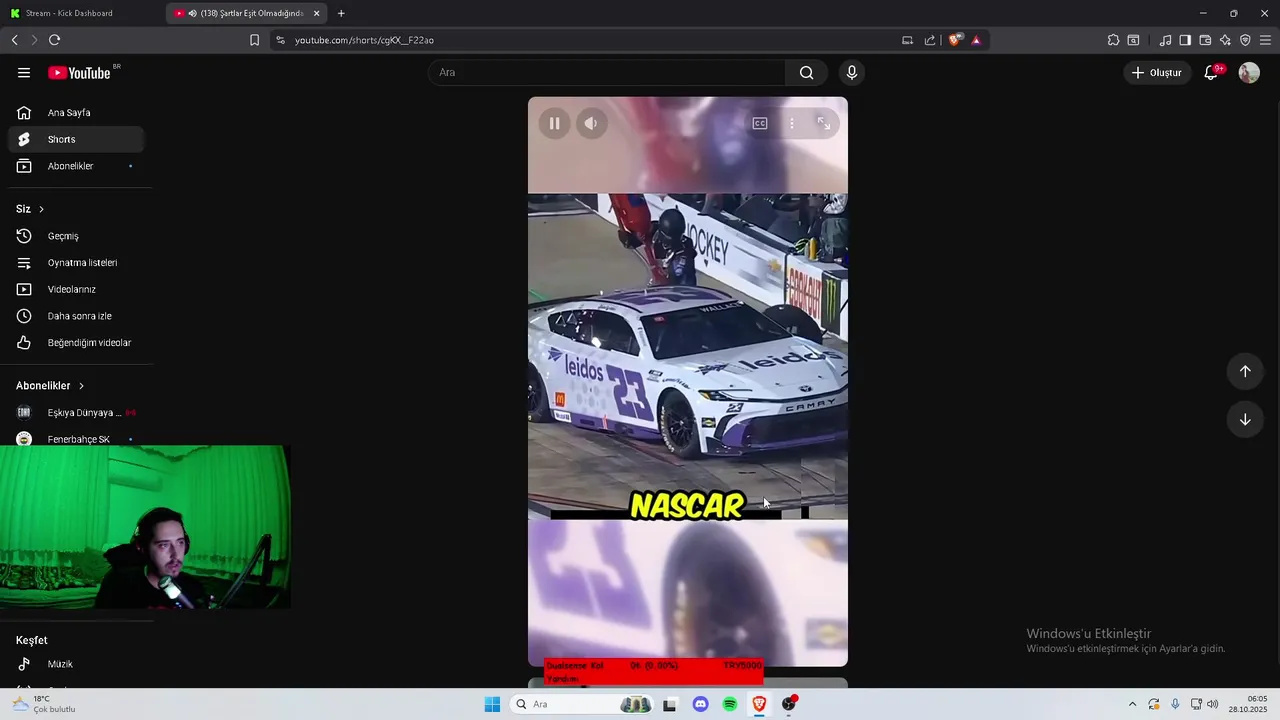Open taskbar volume speaker control
This screenshot has height=720, width=1280.
(1213, 704)
